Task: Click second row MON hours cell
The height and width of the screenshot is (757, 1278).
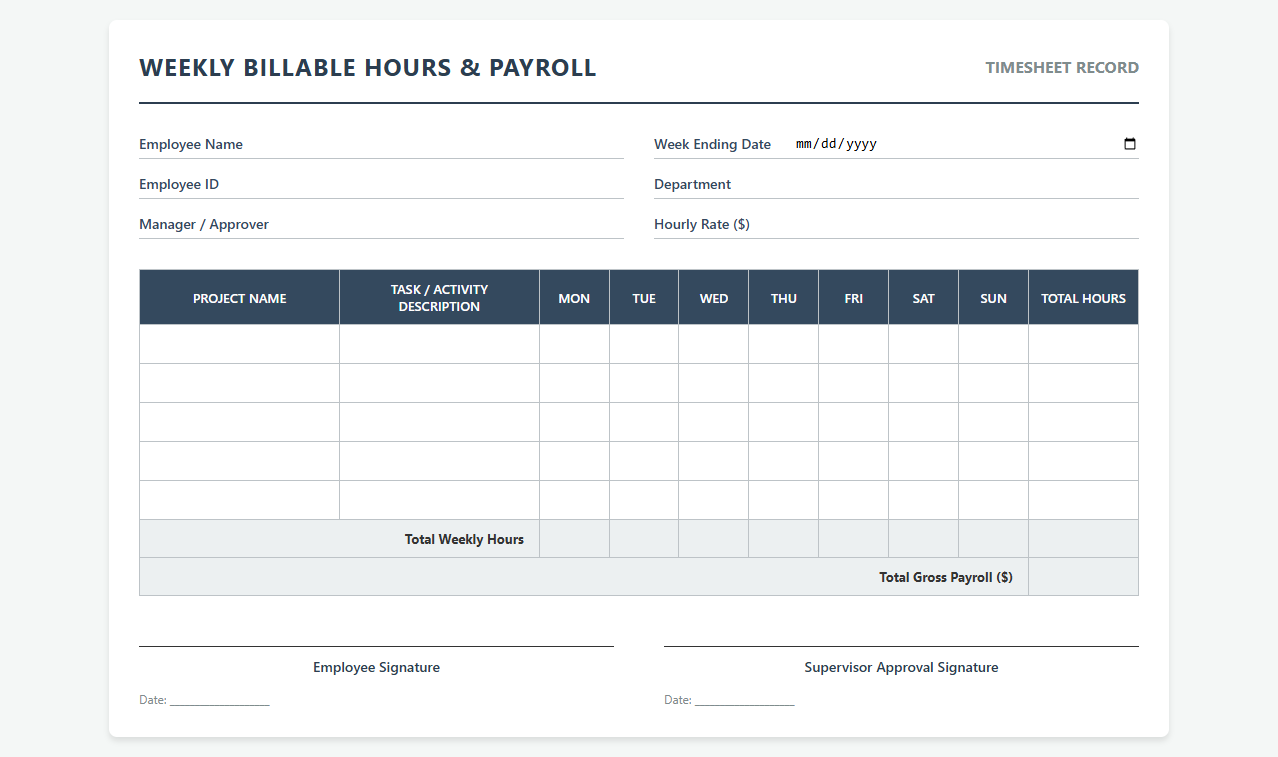Action: point(574,383)
